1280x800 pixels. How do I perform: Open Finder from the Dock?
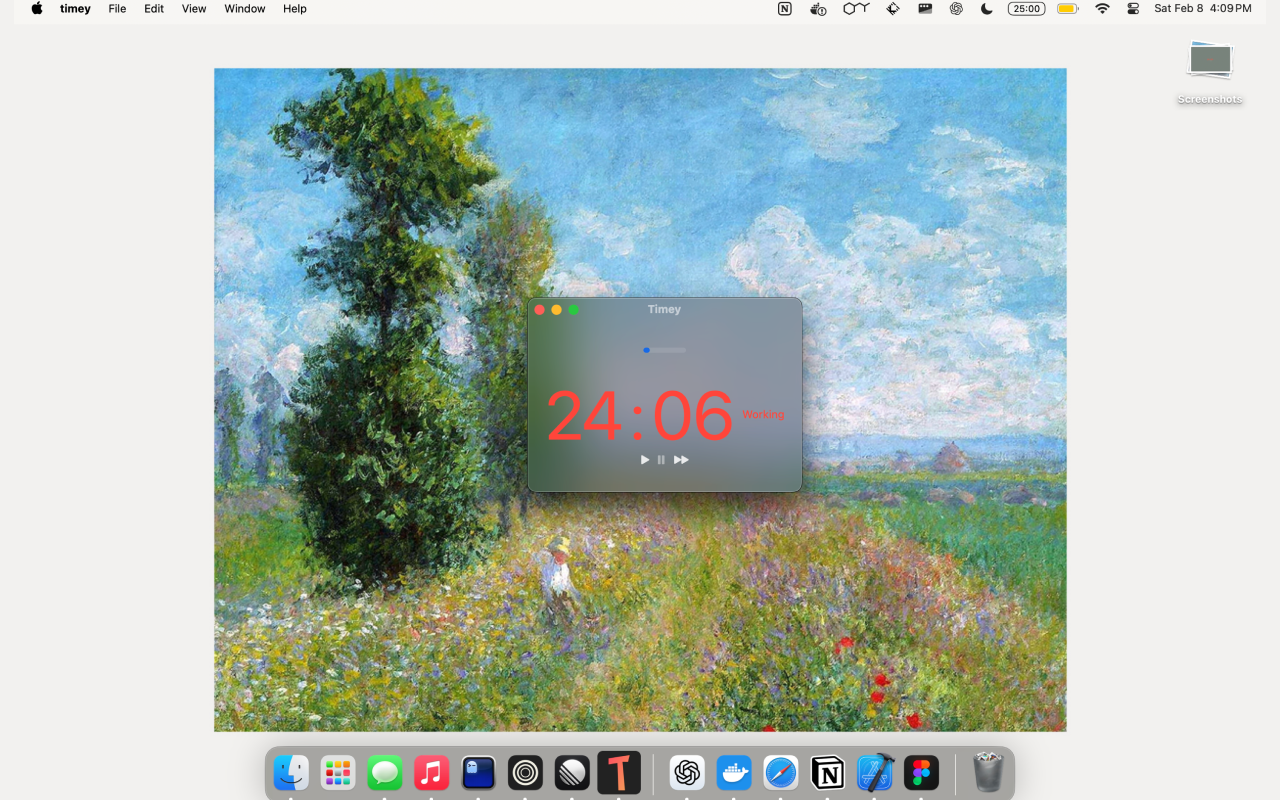[x=291, y=773]
